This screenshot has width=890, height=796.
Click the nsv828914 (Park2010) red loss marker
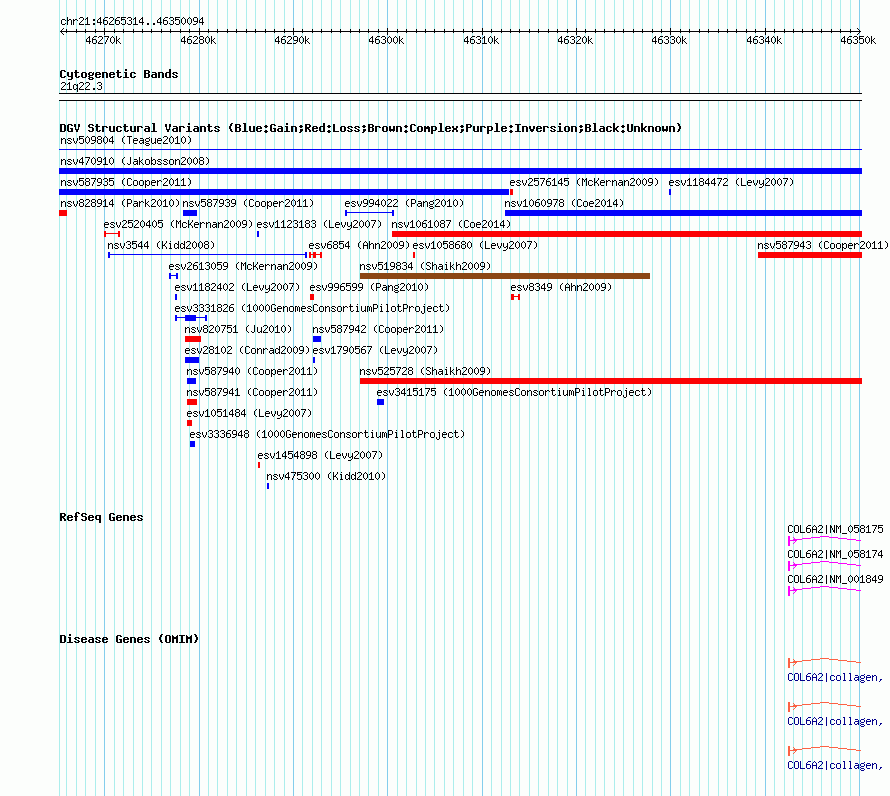click(63, 213)
